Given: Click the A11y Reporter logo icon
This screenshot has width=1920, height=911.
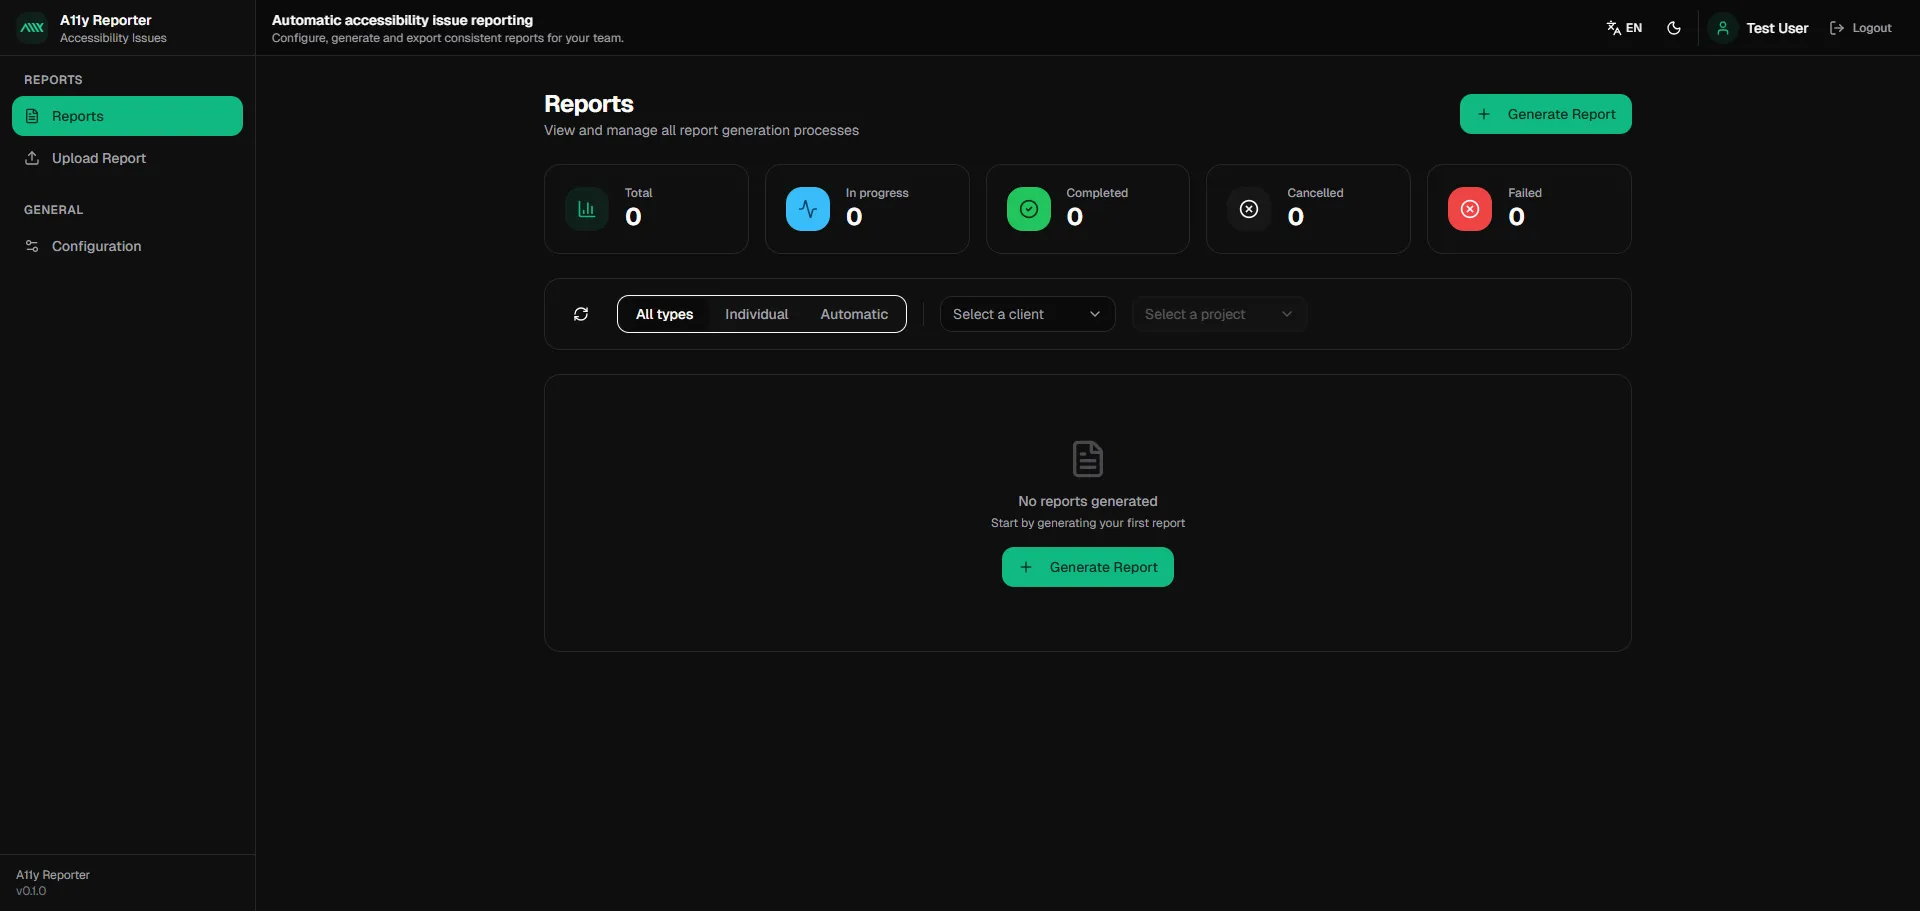Looking at the screenshot, I should [x=32, y=28].
